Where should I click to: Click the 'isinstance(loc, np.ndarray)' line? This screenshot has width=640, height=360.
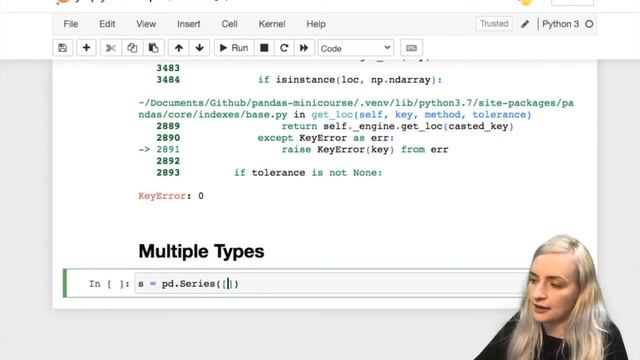[350, 80]
